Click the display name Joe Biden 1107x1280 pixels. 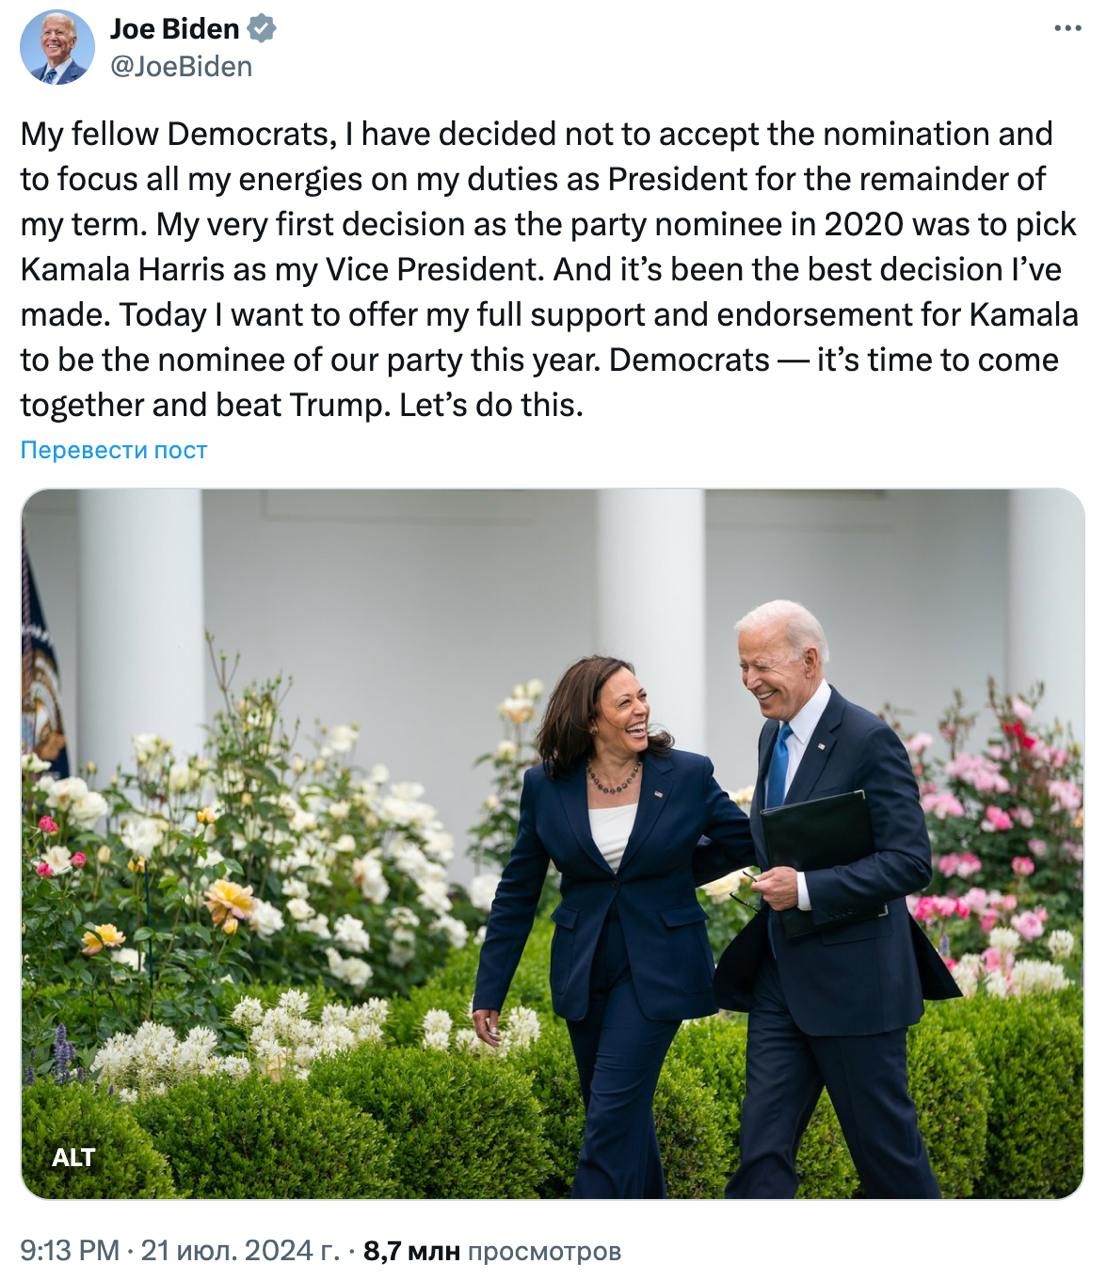tap(175, 29)
